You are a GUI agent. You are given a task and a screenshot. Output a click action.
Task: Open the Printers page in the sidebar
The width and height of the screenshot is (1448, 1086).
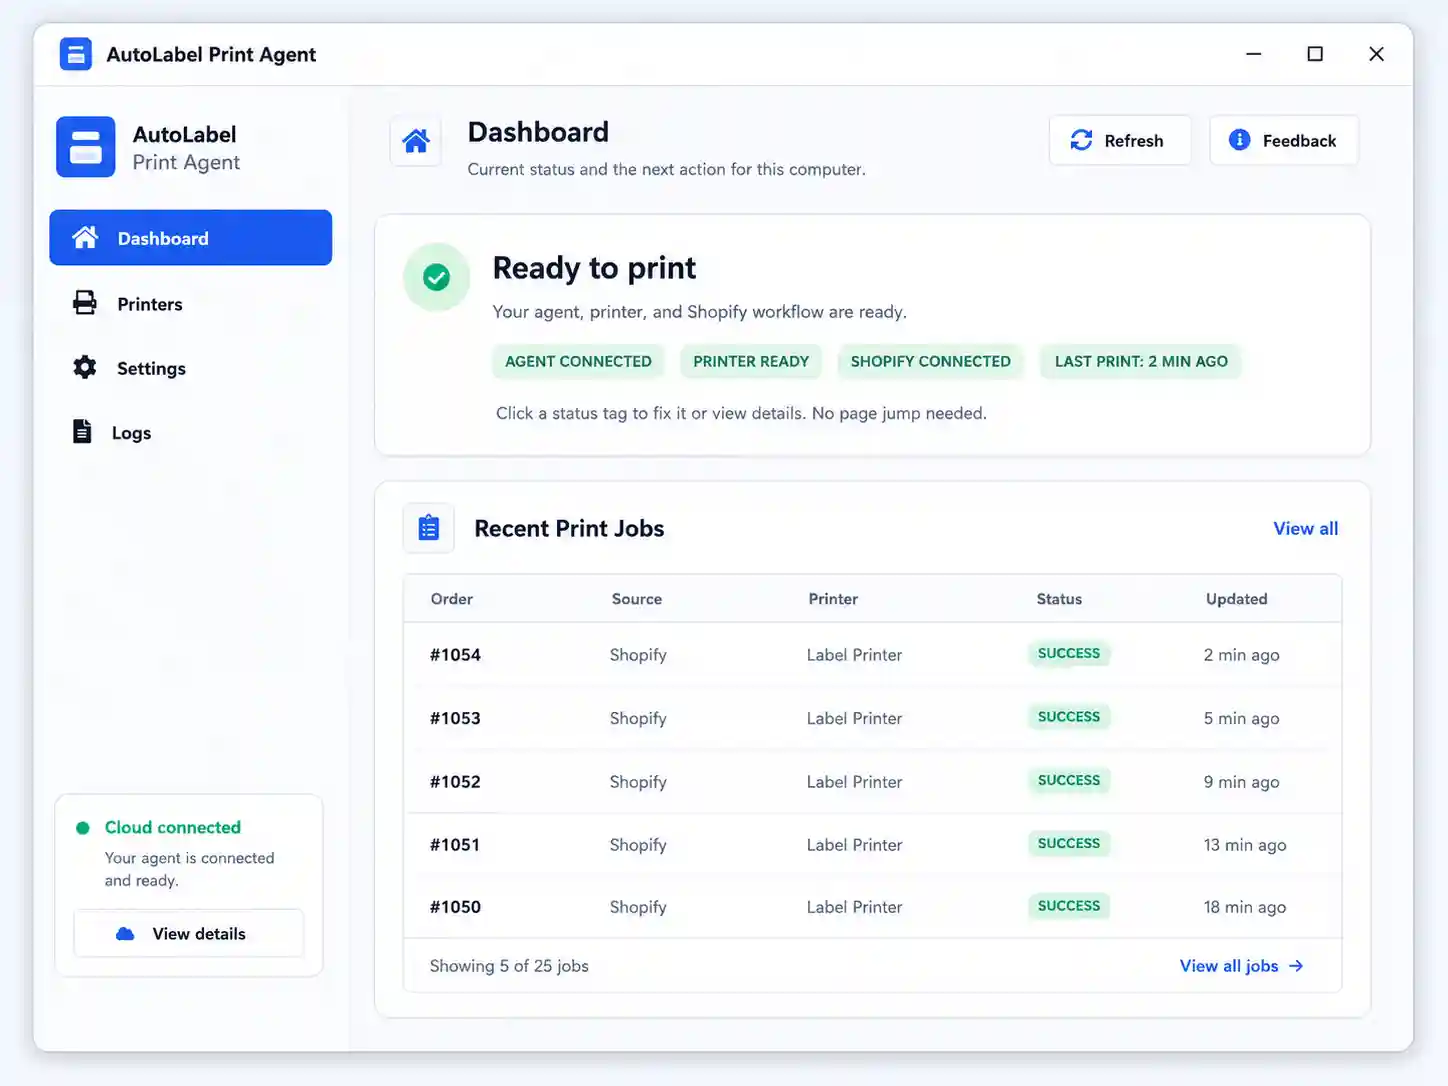(191, 304)
